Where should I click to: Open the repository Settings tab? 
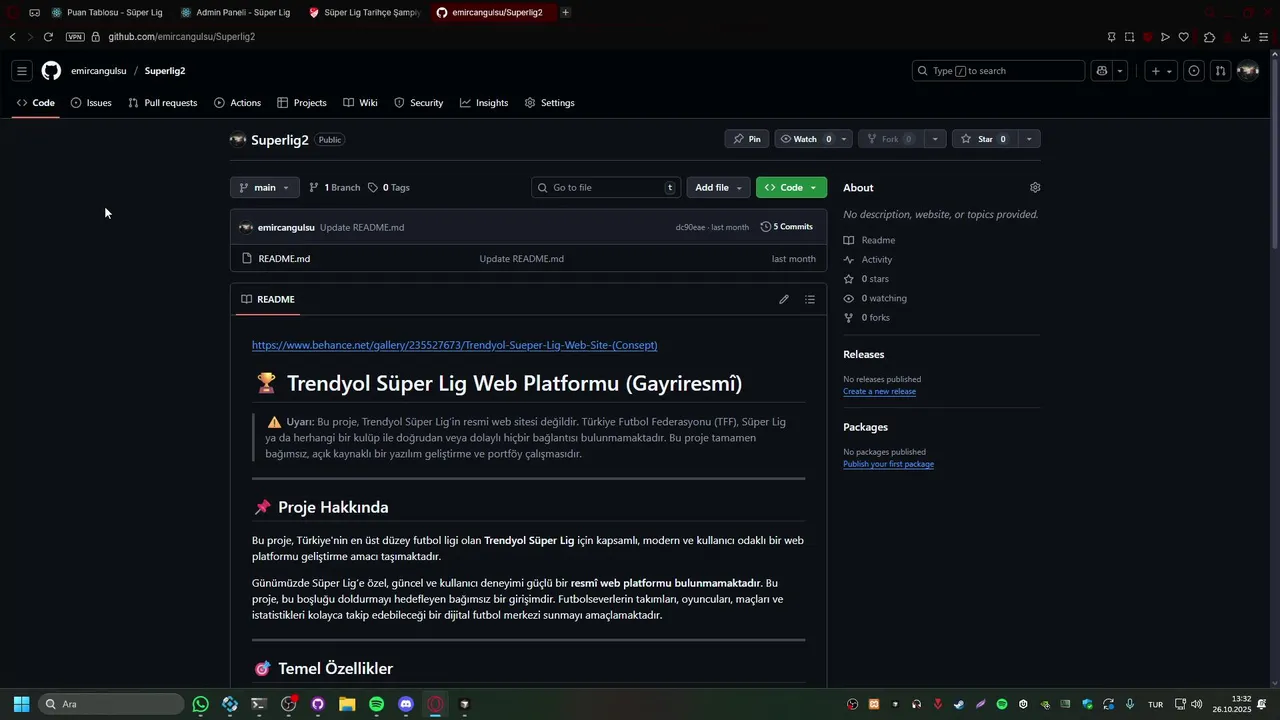[550, 103]
